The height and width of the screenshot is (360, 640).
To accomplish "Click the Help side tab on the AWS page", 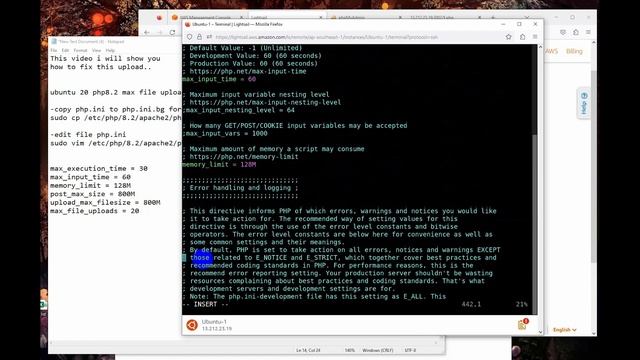I will 584,104.
